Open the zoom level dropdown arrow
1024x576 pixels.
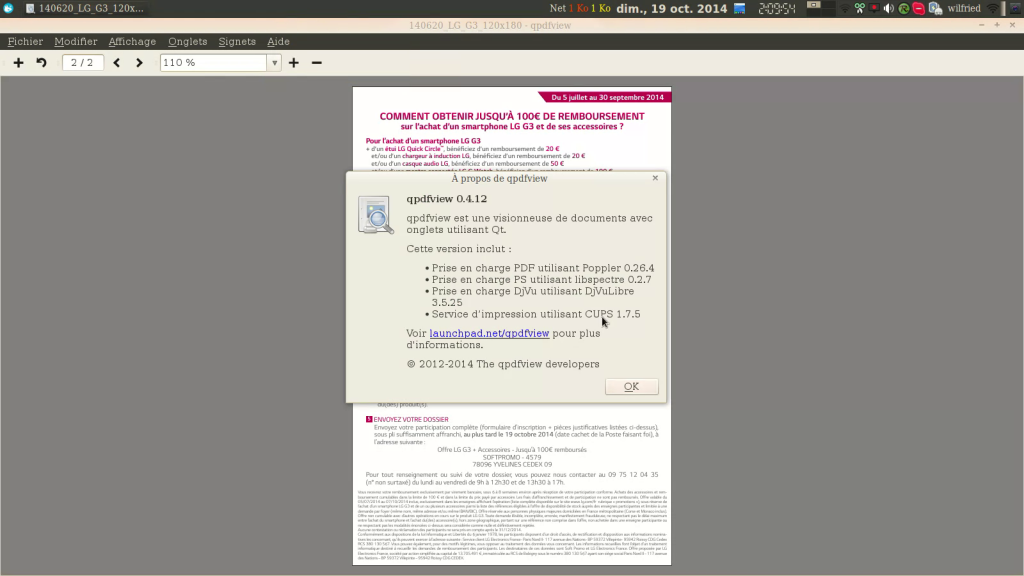(x=274, y=63)
